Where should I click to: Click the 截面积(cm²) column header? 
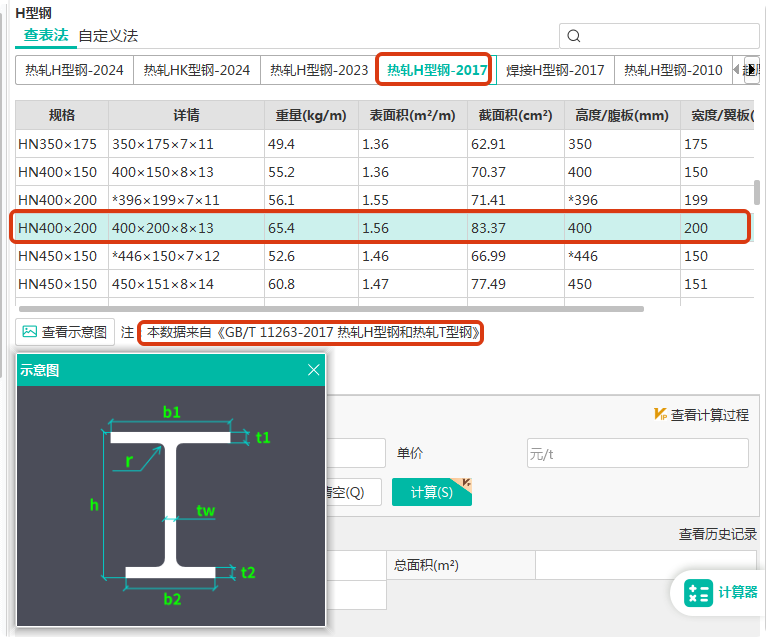click(515, 115)
